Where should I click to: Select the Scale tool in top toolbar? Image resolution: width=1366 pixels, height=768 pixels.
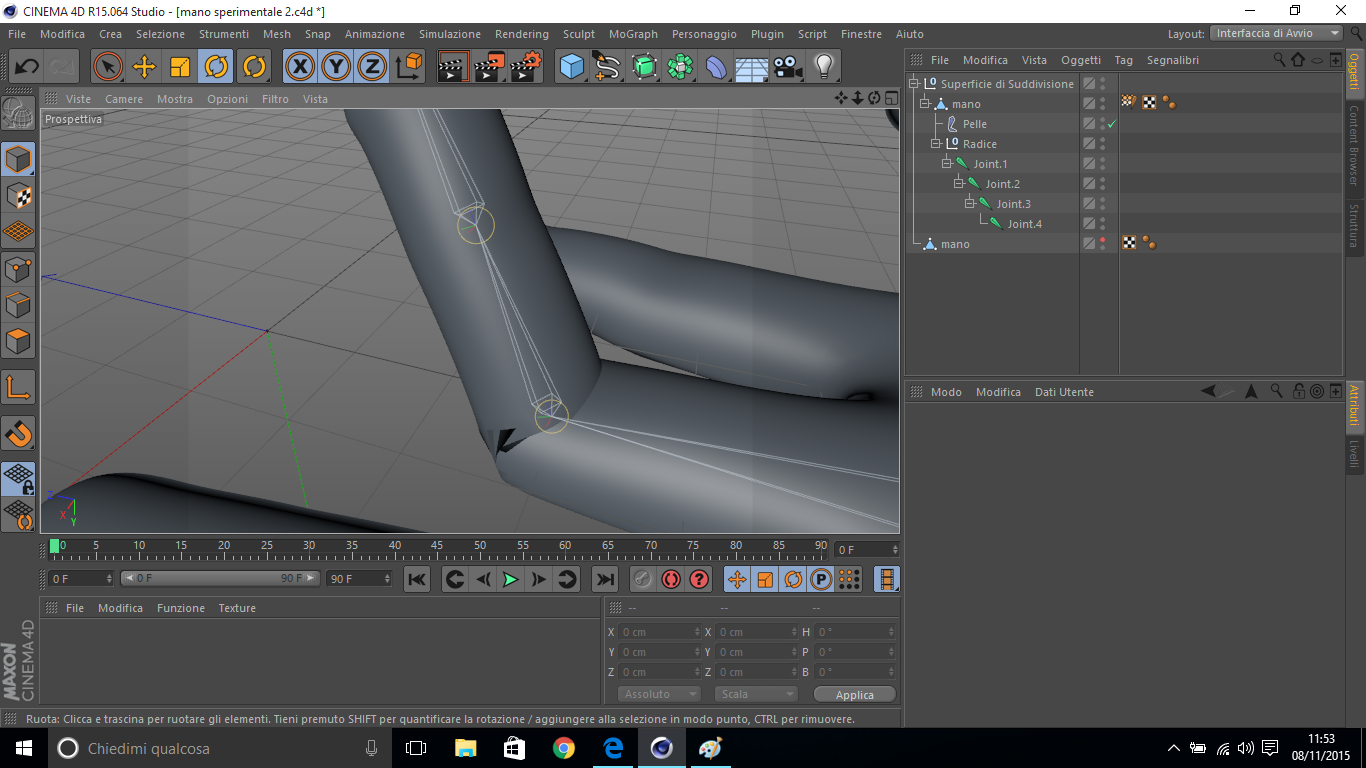click(180, 67)
